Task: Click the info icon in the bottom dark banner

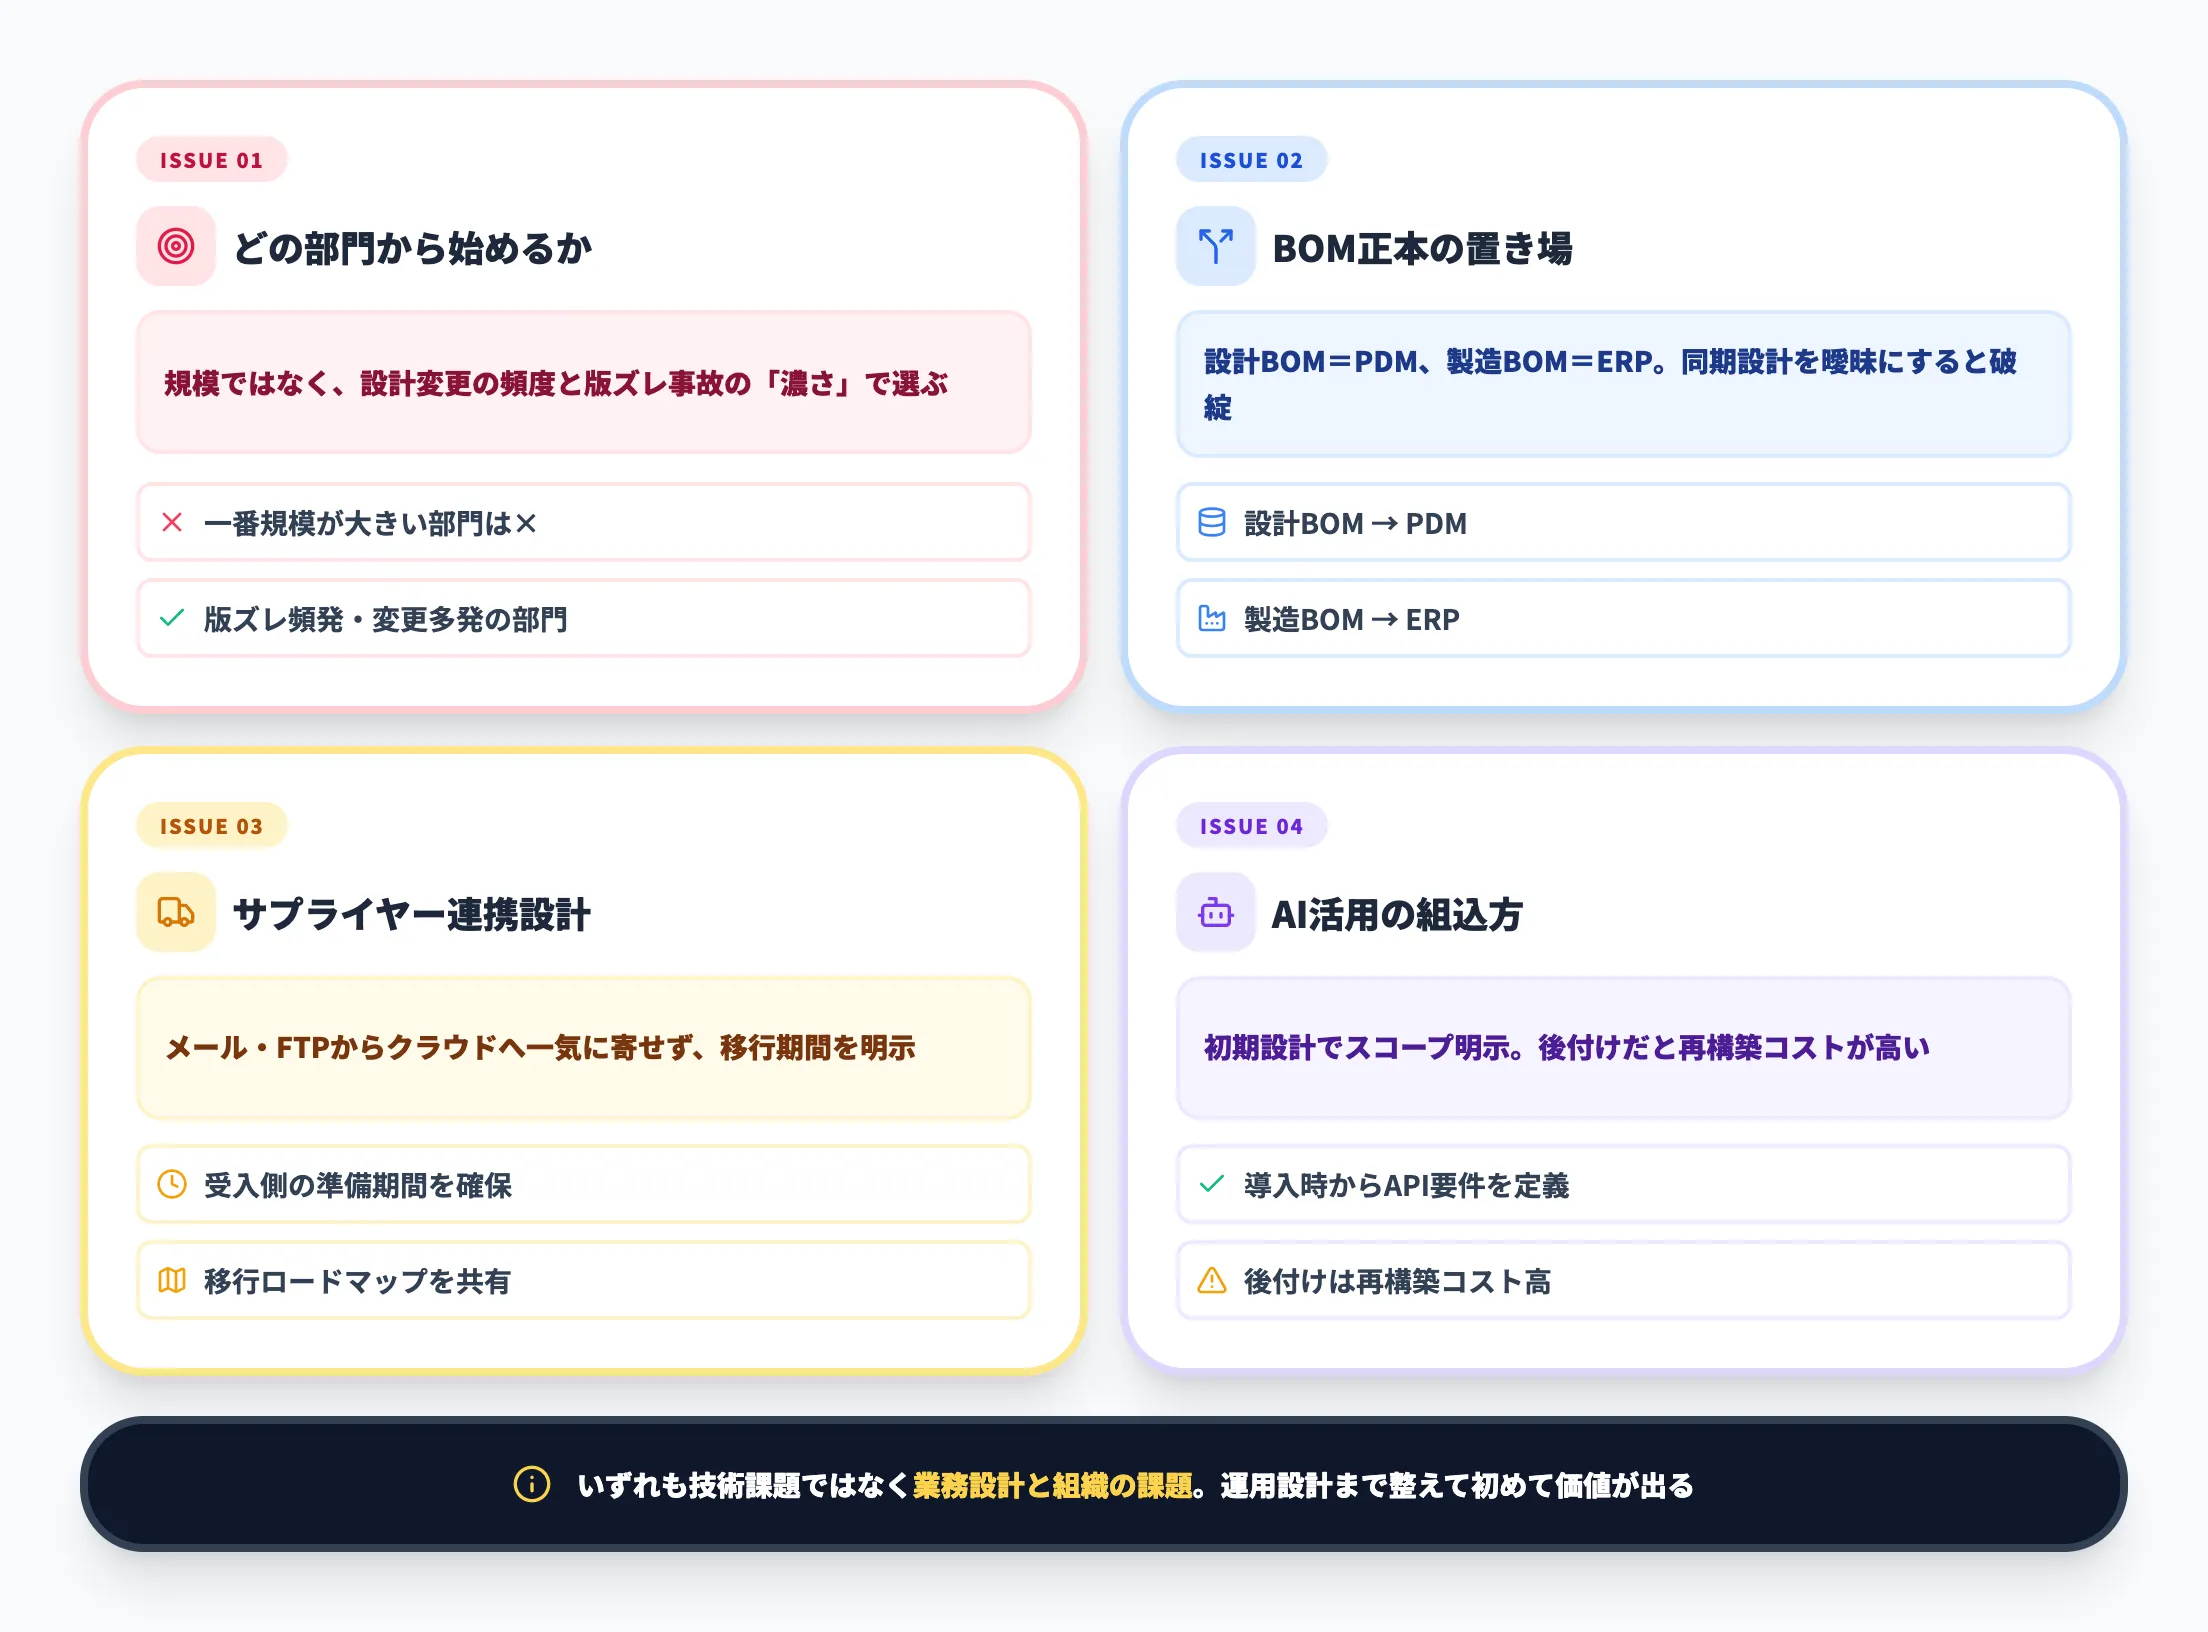Action: tap(531, 1486)
